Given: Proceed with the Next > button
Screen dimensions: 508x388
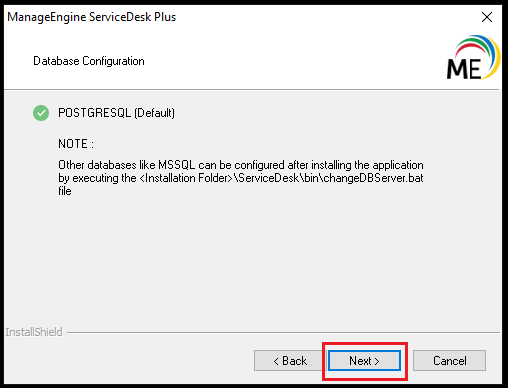Looking at the screenshot, I should [x=364, y=360].
